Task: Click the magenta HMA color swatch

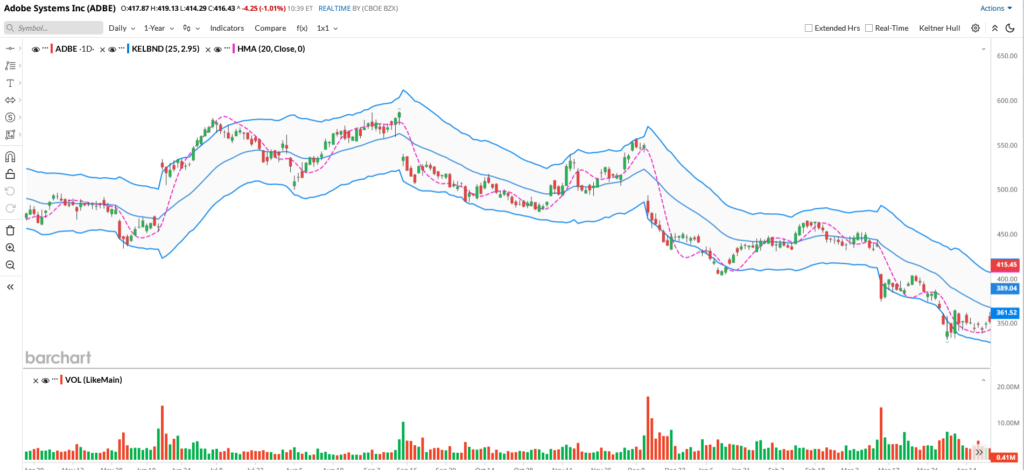Action: (234, 48)
